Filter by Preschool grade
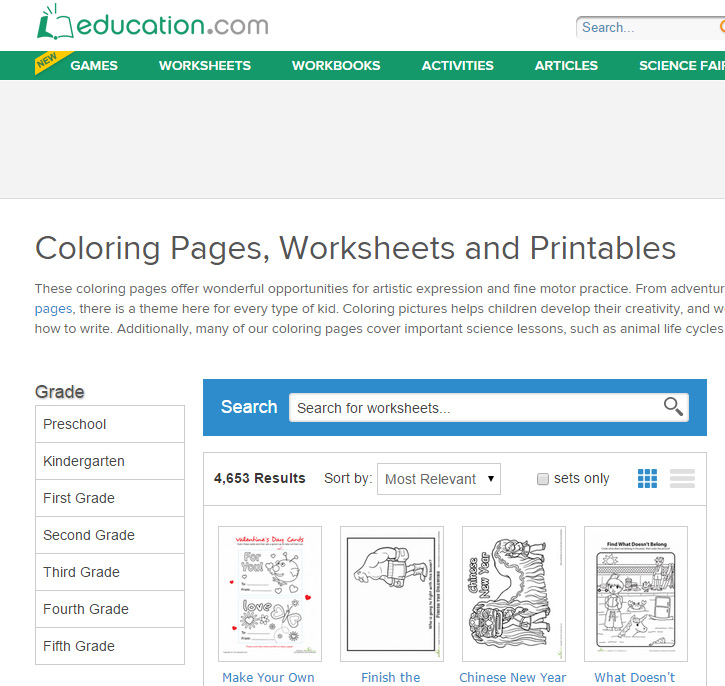 (x=110, y=424)
